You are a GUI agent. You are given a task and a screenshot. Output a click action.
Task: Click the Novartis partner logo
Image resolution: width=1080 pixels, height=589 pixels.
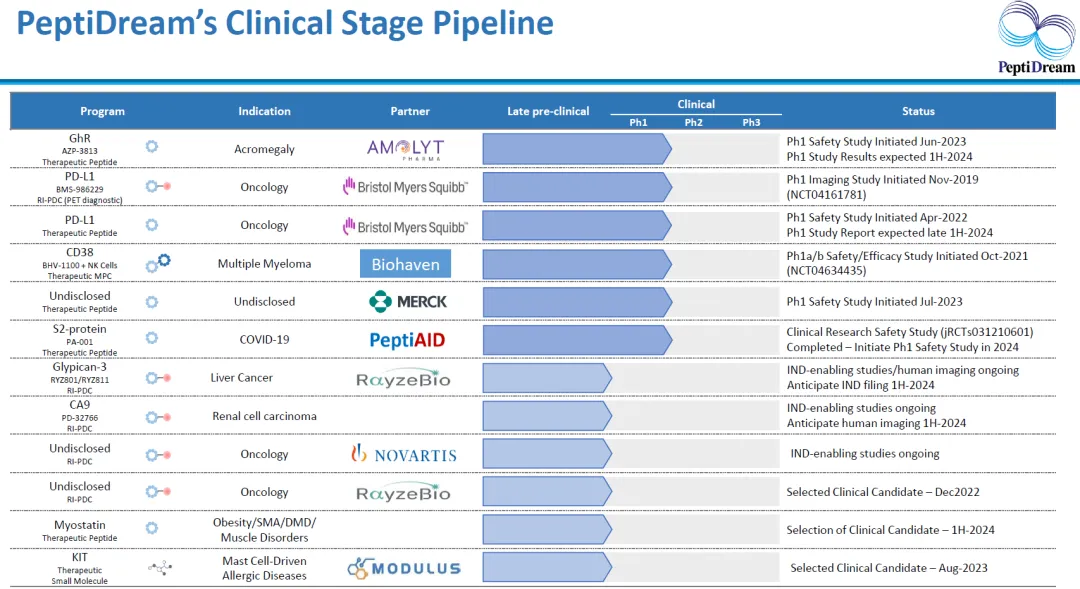click(404, 455)
